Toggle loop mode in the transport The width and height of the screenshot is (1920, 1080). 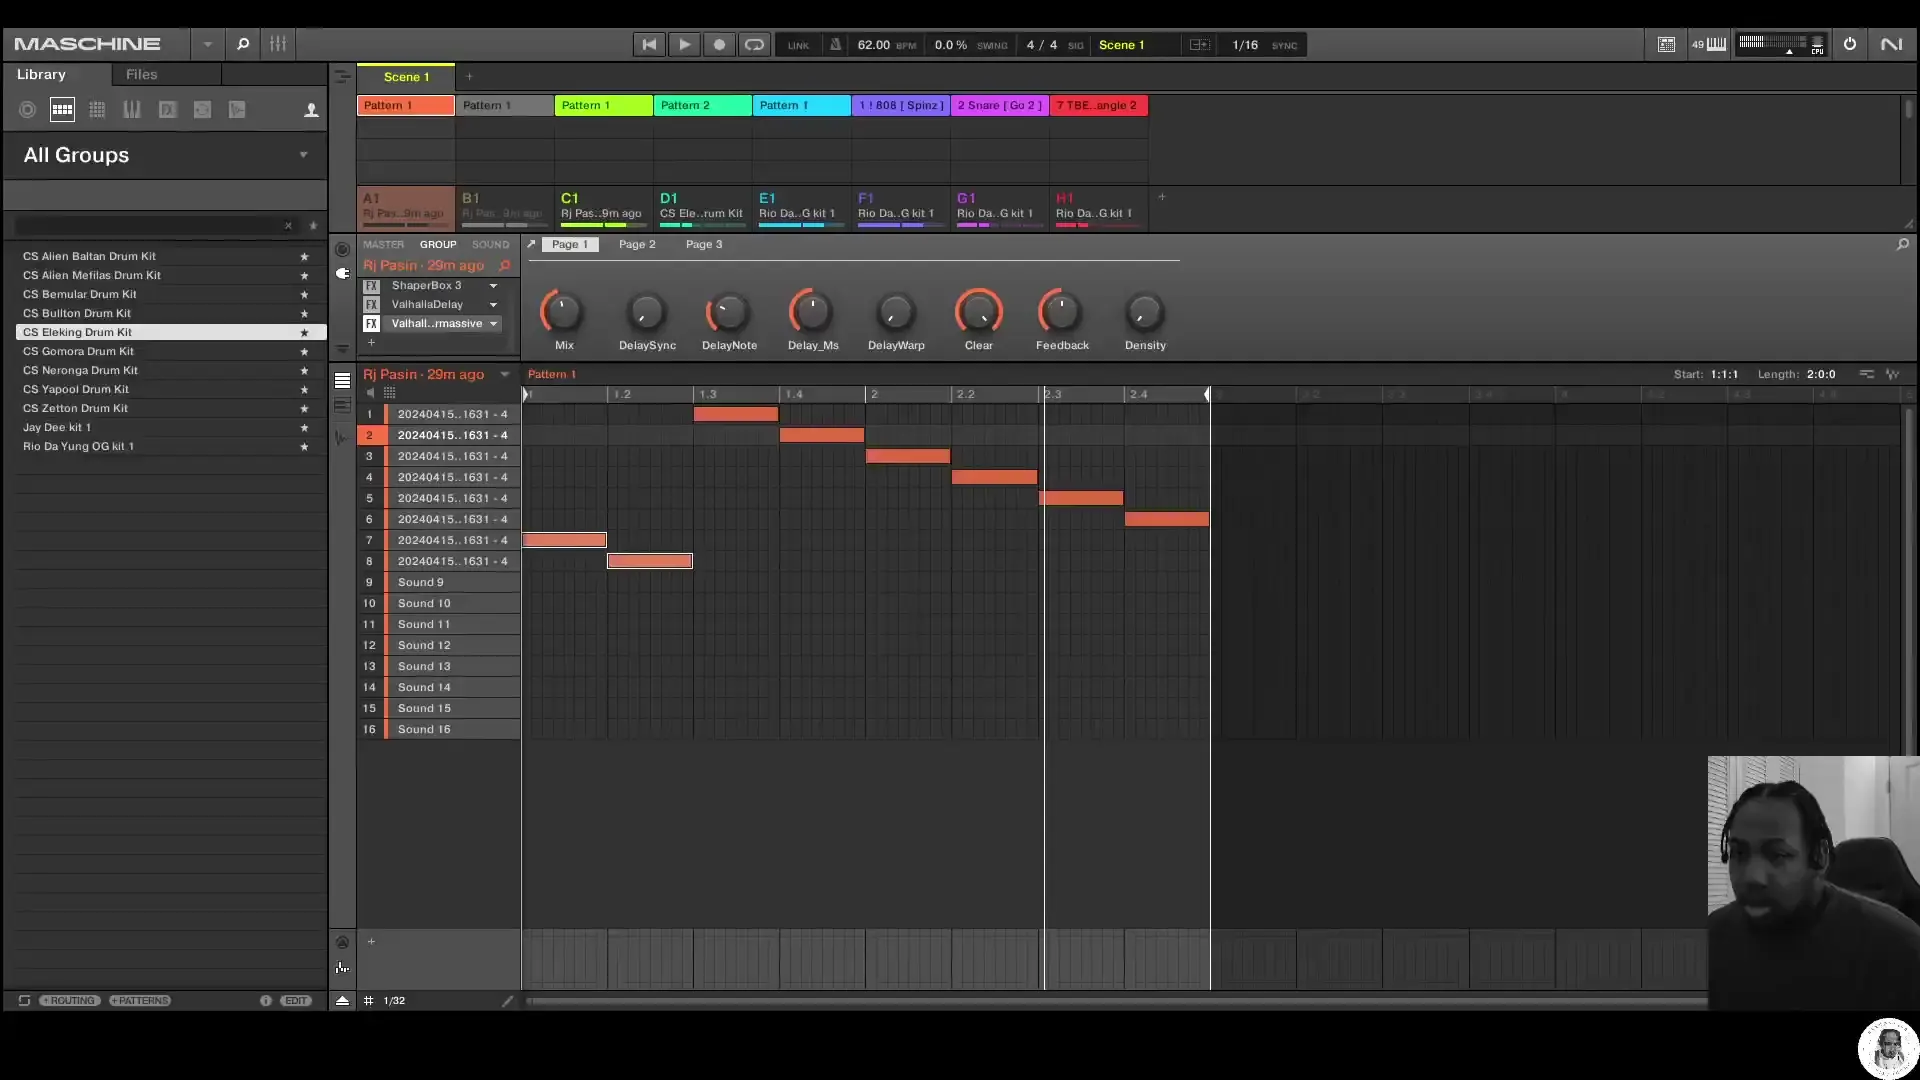[755, 44]
